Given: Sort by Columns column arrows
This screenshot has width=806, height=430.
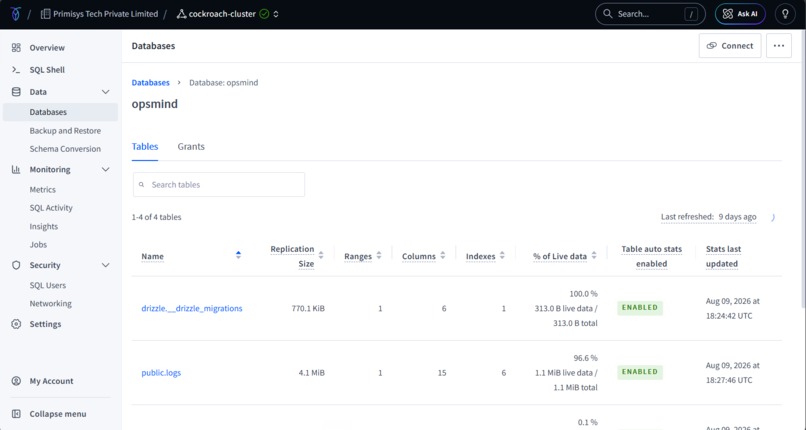Looking at the screenshot, I should pos(443,255).
